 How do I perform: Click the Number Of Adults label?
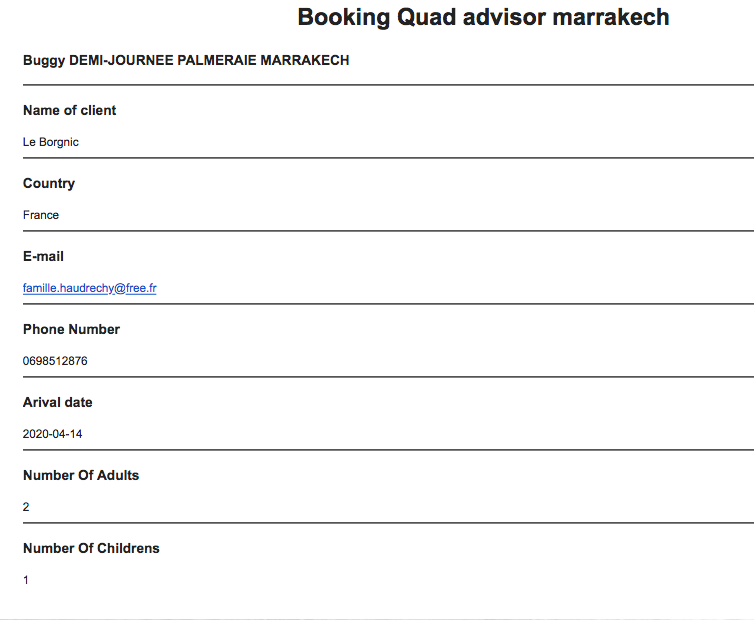pos(81,475)
